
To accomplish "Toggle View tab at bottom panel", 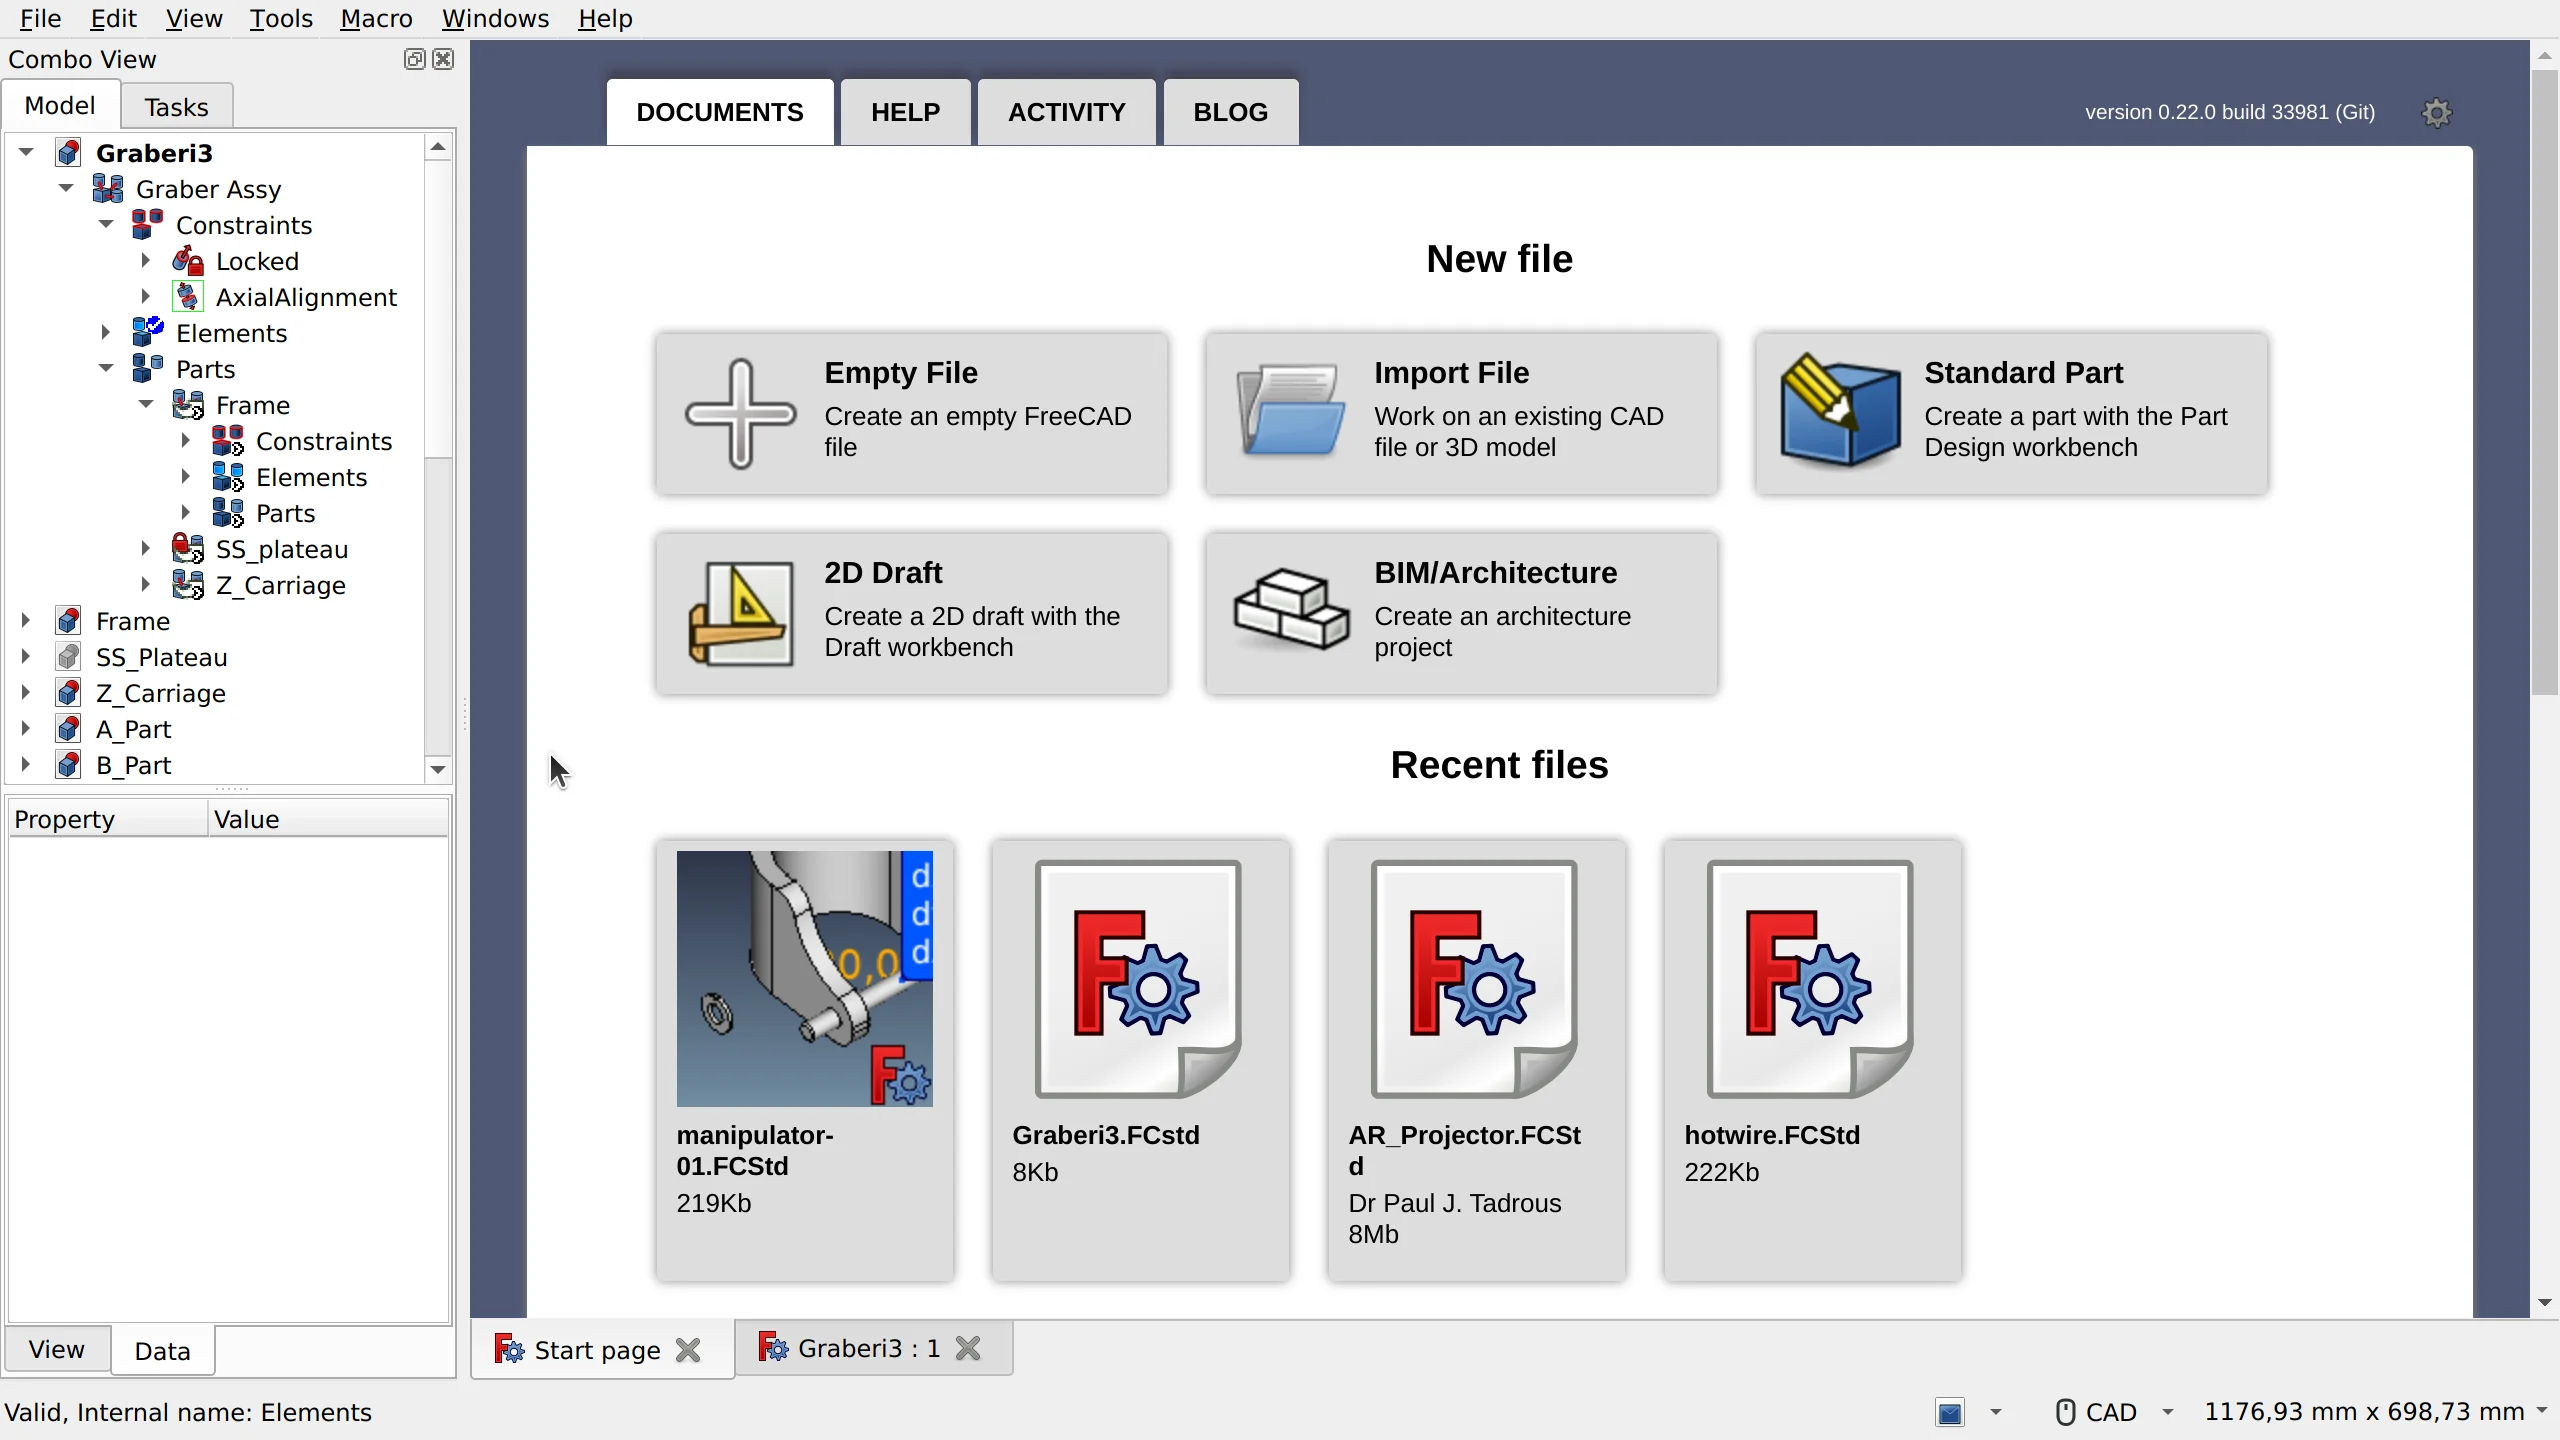I will pyautogui.click(x=56, y=1349).
